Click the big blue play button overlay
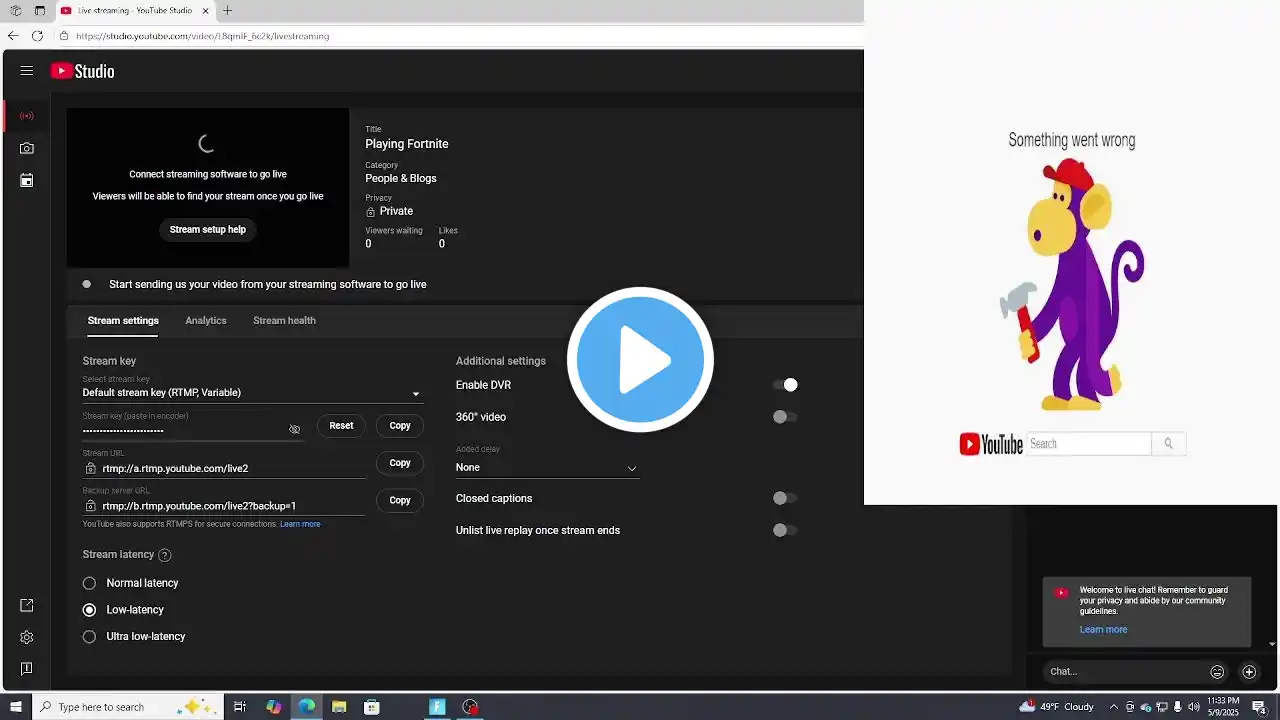The height and width of the screenshot is (720, 1280). coord(640,360)
